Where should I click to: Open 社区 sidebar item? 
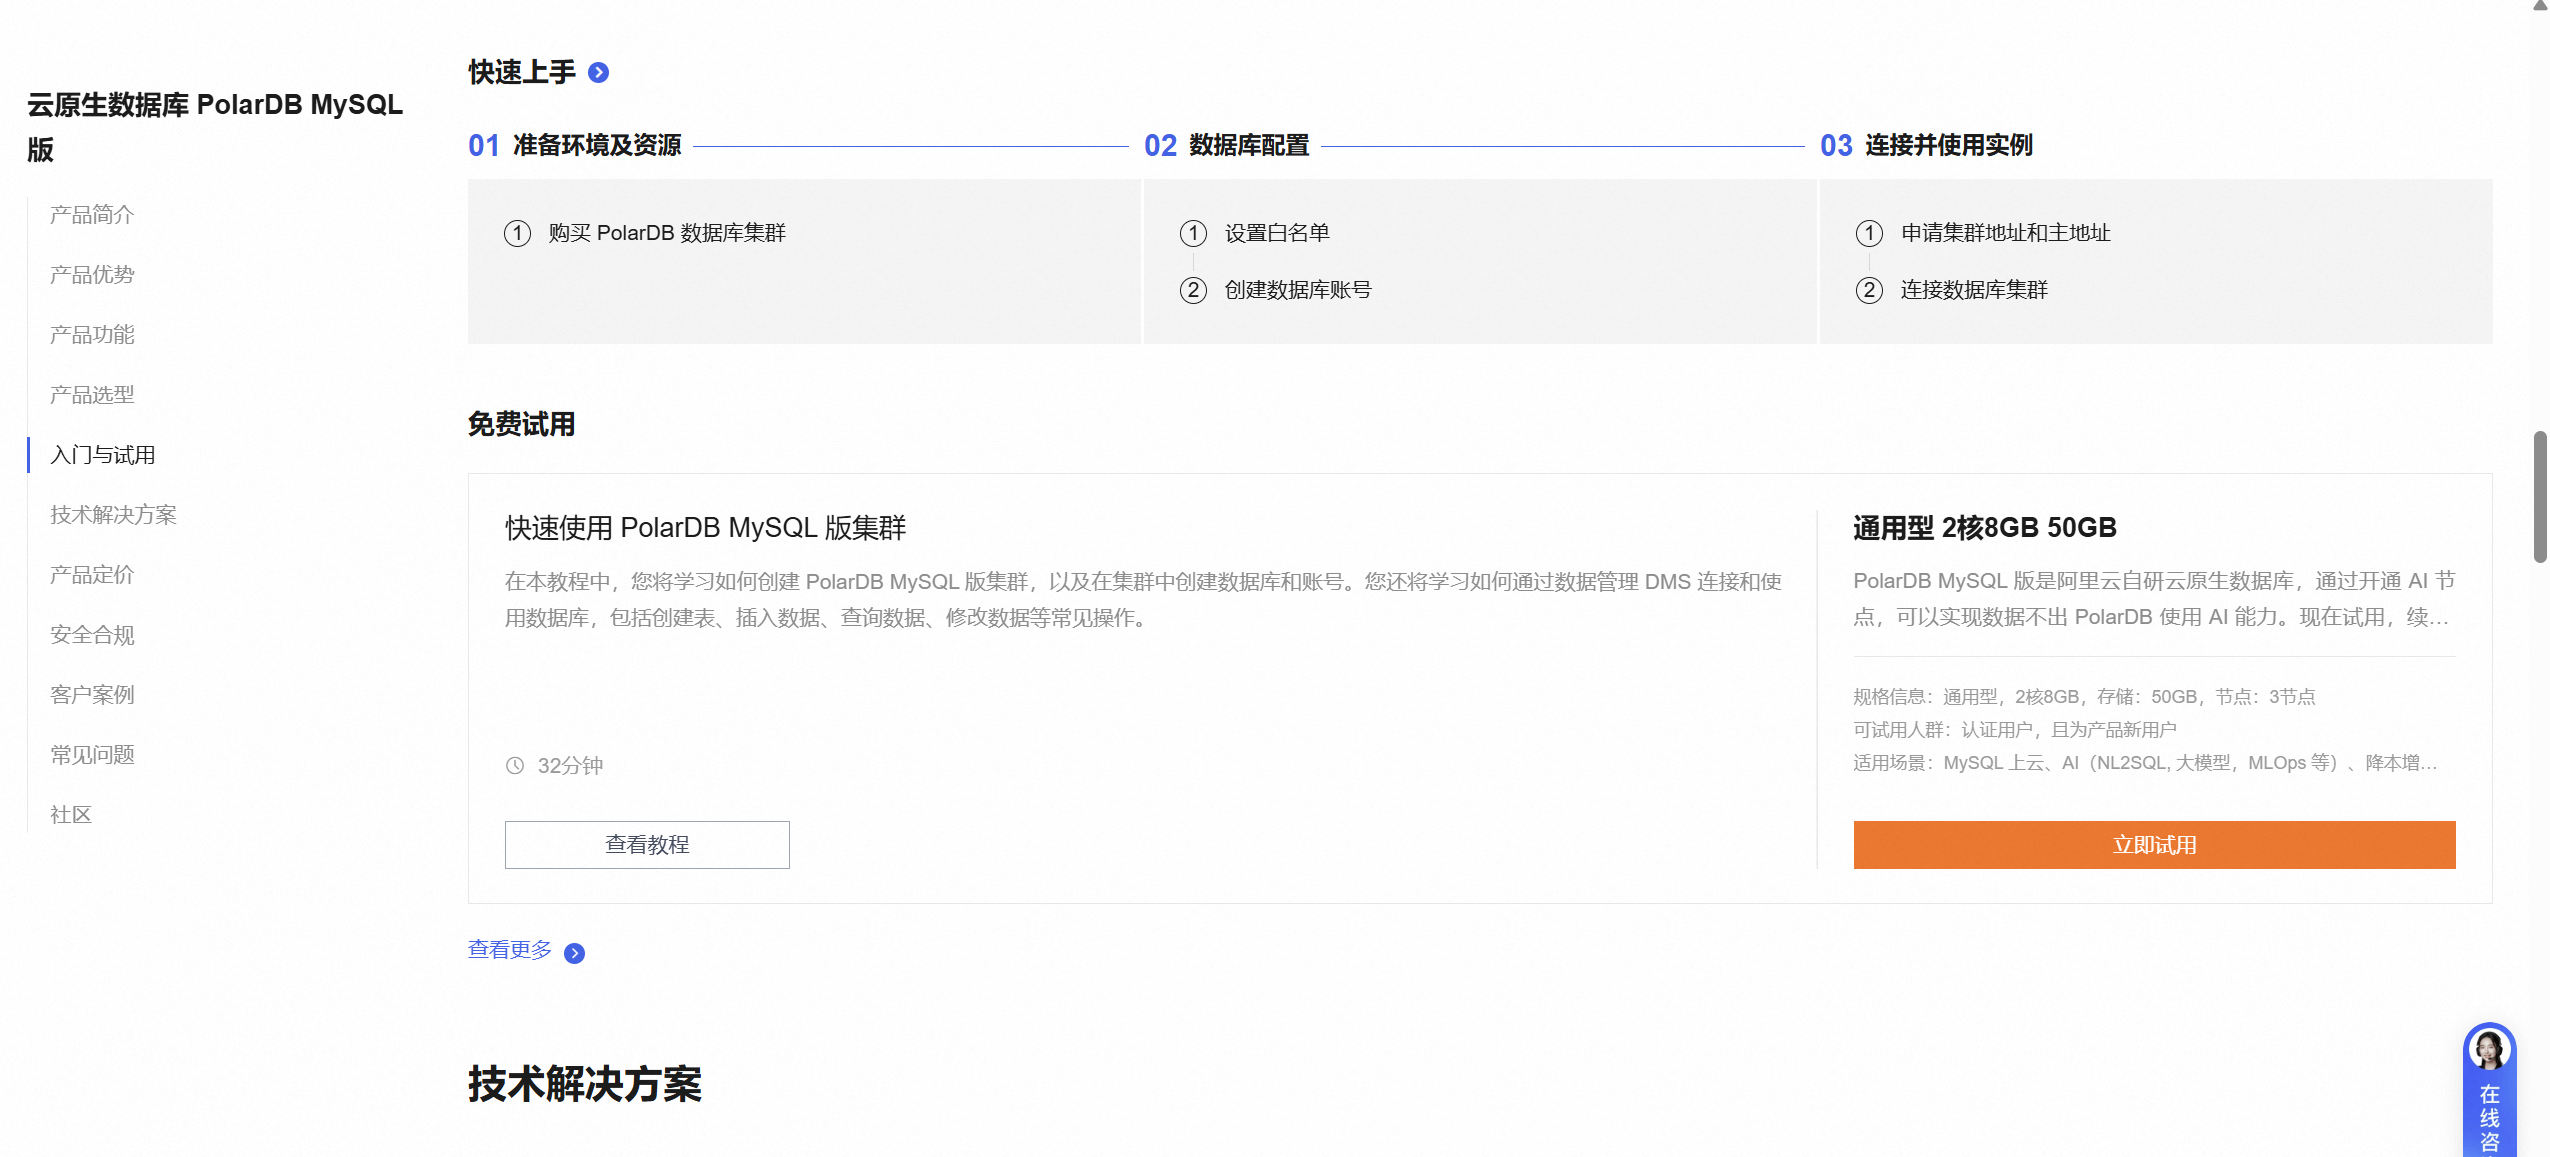point(71,815)
